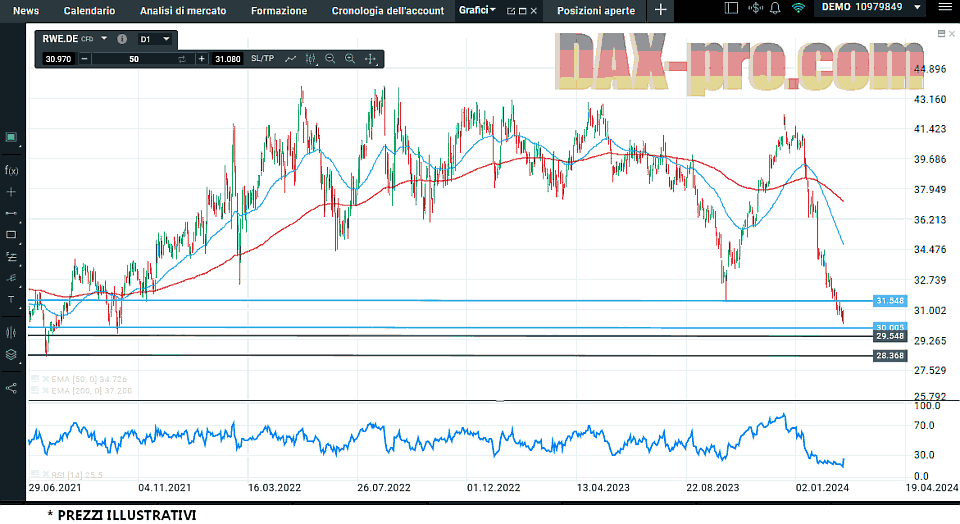Collapse the chart panel icon

pyautogui.click(x=941, y=34)
